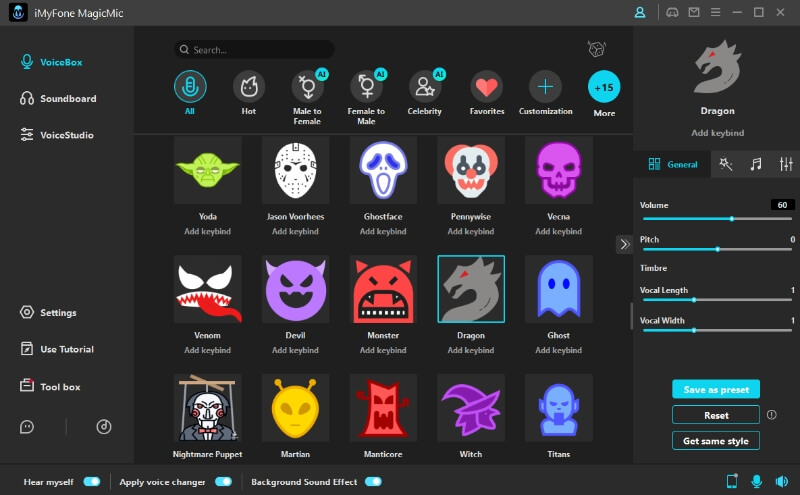The width and height of the screenshot is (800, 495).
Task: Open the VoiceStudio section
Action: [57, 135]
